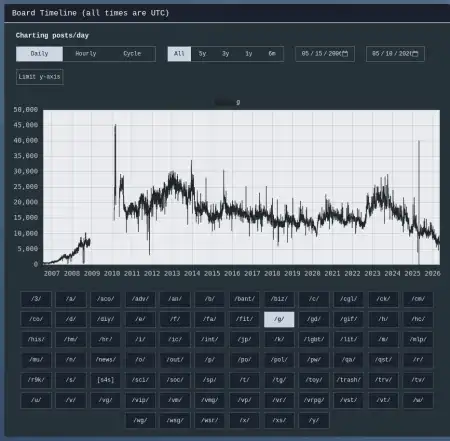Screen dimensions: 450x441
Task: Show the /gif/ board data
Action: click(x=349, y=319)
